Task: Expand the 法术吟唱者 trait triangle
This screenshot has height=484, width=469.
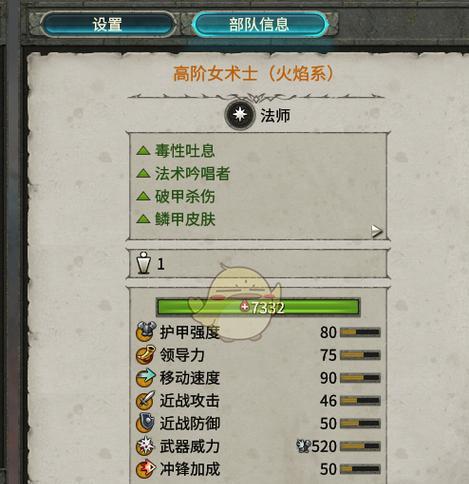Action: 143,173
